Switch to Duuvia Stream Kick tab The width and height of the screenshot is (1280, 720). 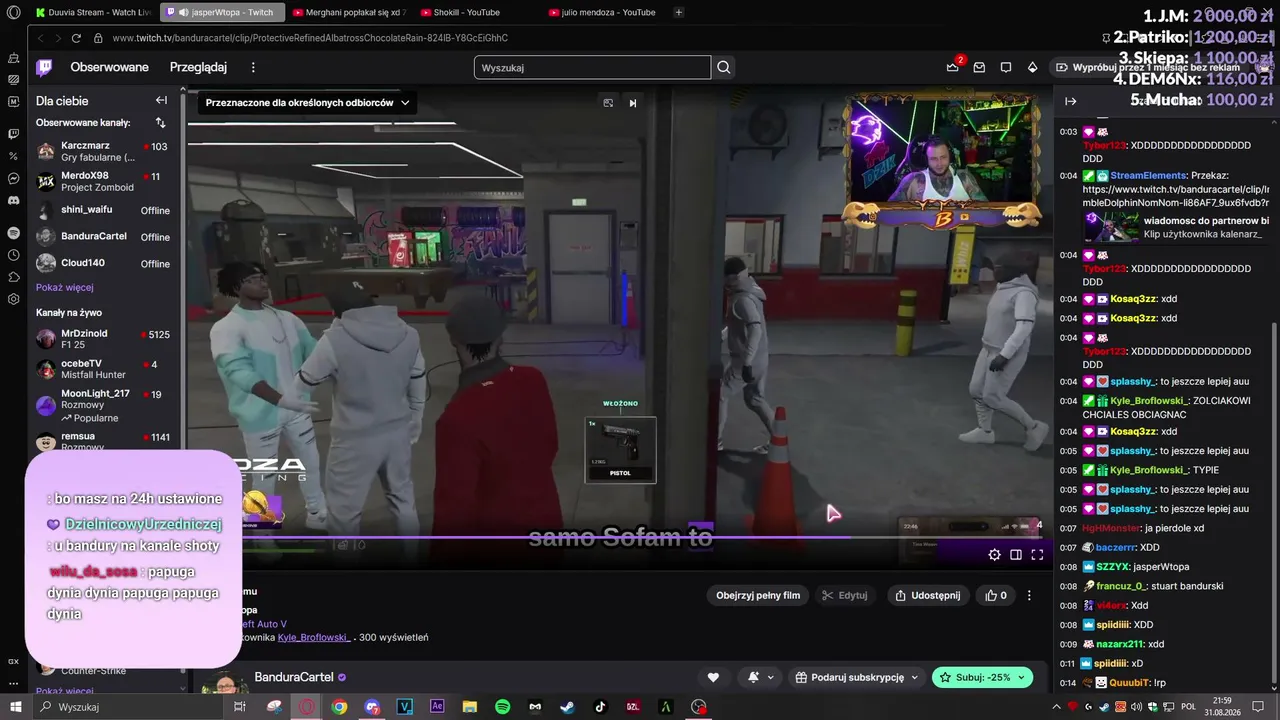point(92,12)
